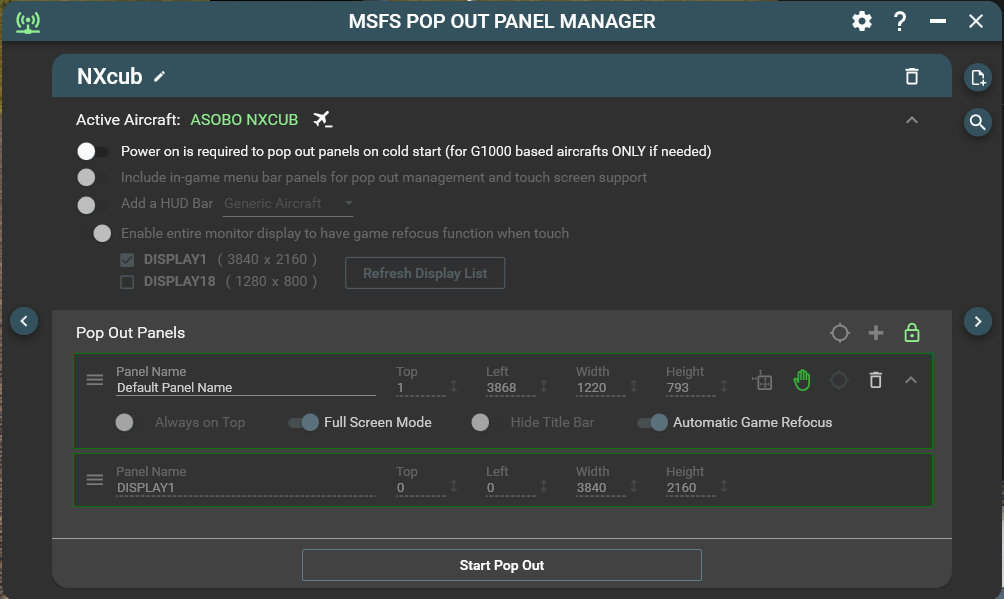The height and width of the screenshot is (599, 1004).
Task: Click pencil icon to rename NXcub profile
Action: [160, 77]
